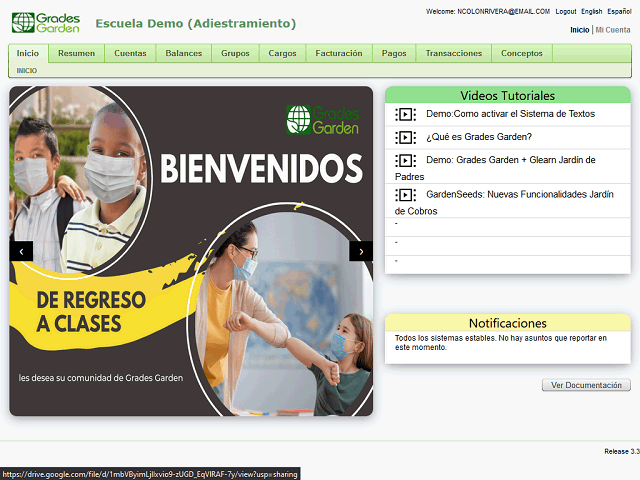Open the Mi Cuenta link
The image size is (640, 480).
[x=613, y=30]
